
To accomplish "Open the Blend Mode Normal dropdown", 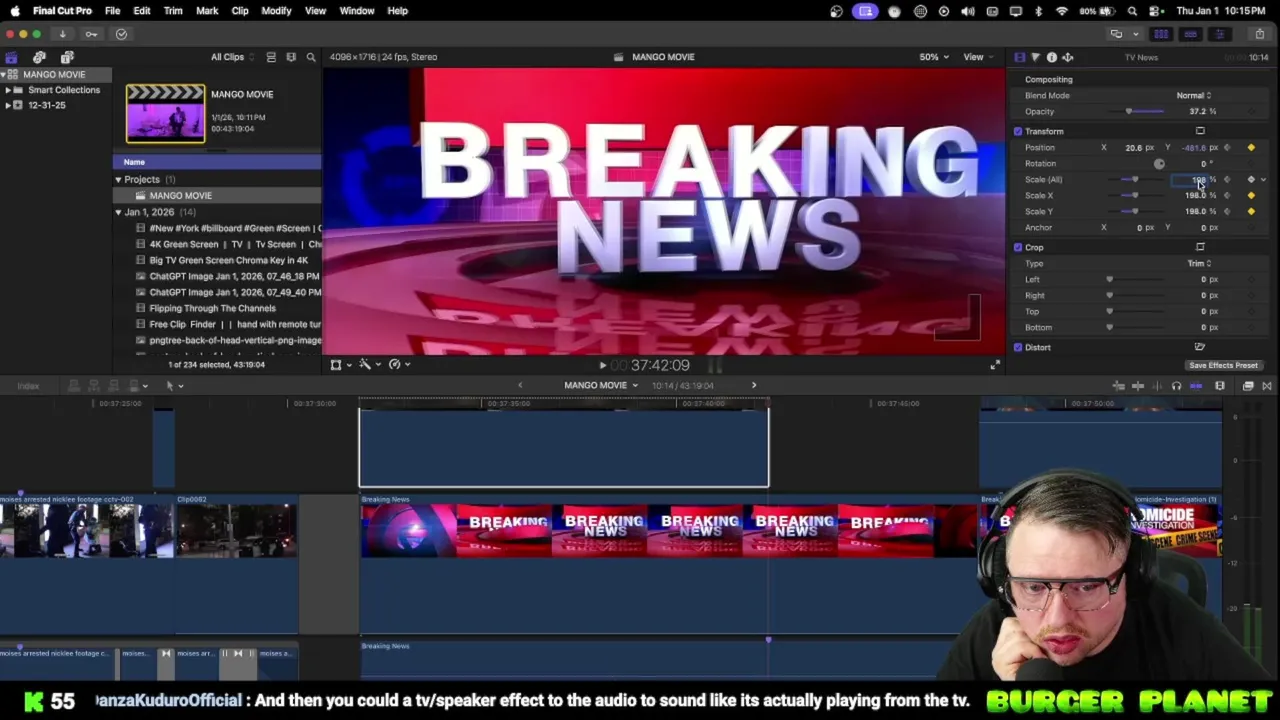I will [1194, 95].
